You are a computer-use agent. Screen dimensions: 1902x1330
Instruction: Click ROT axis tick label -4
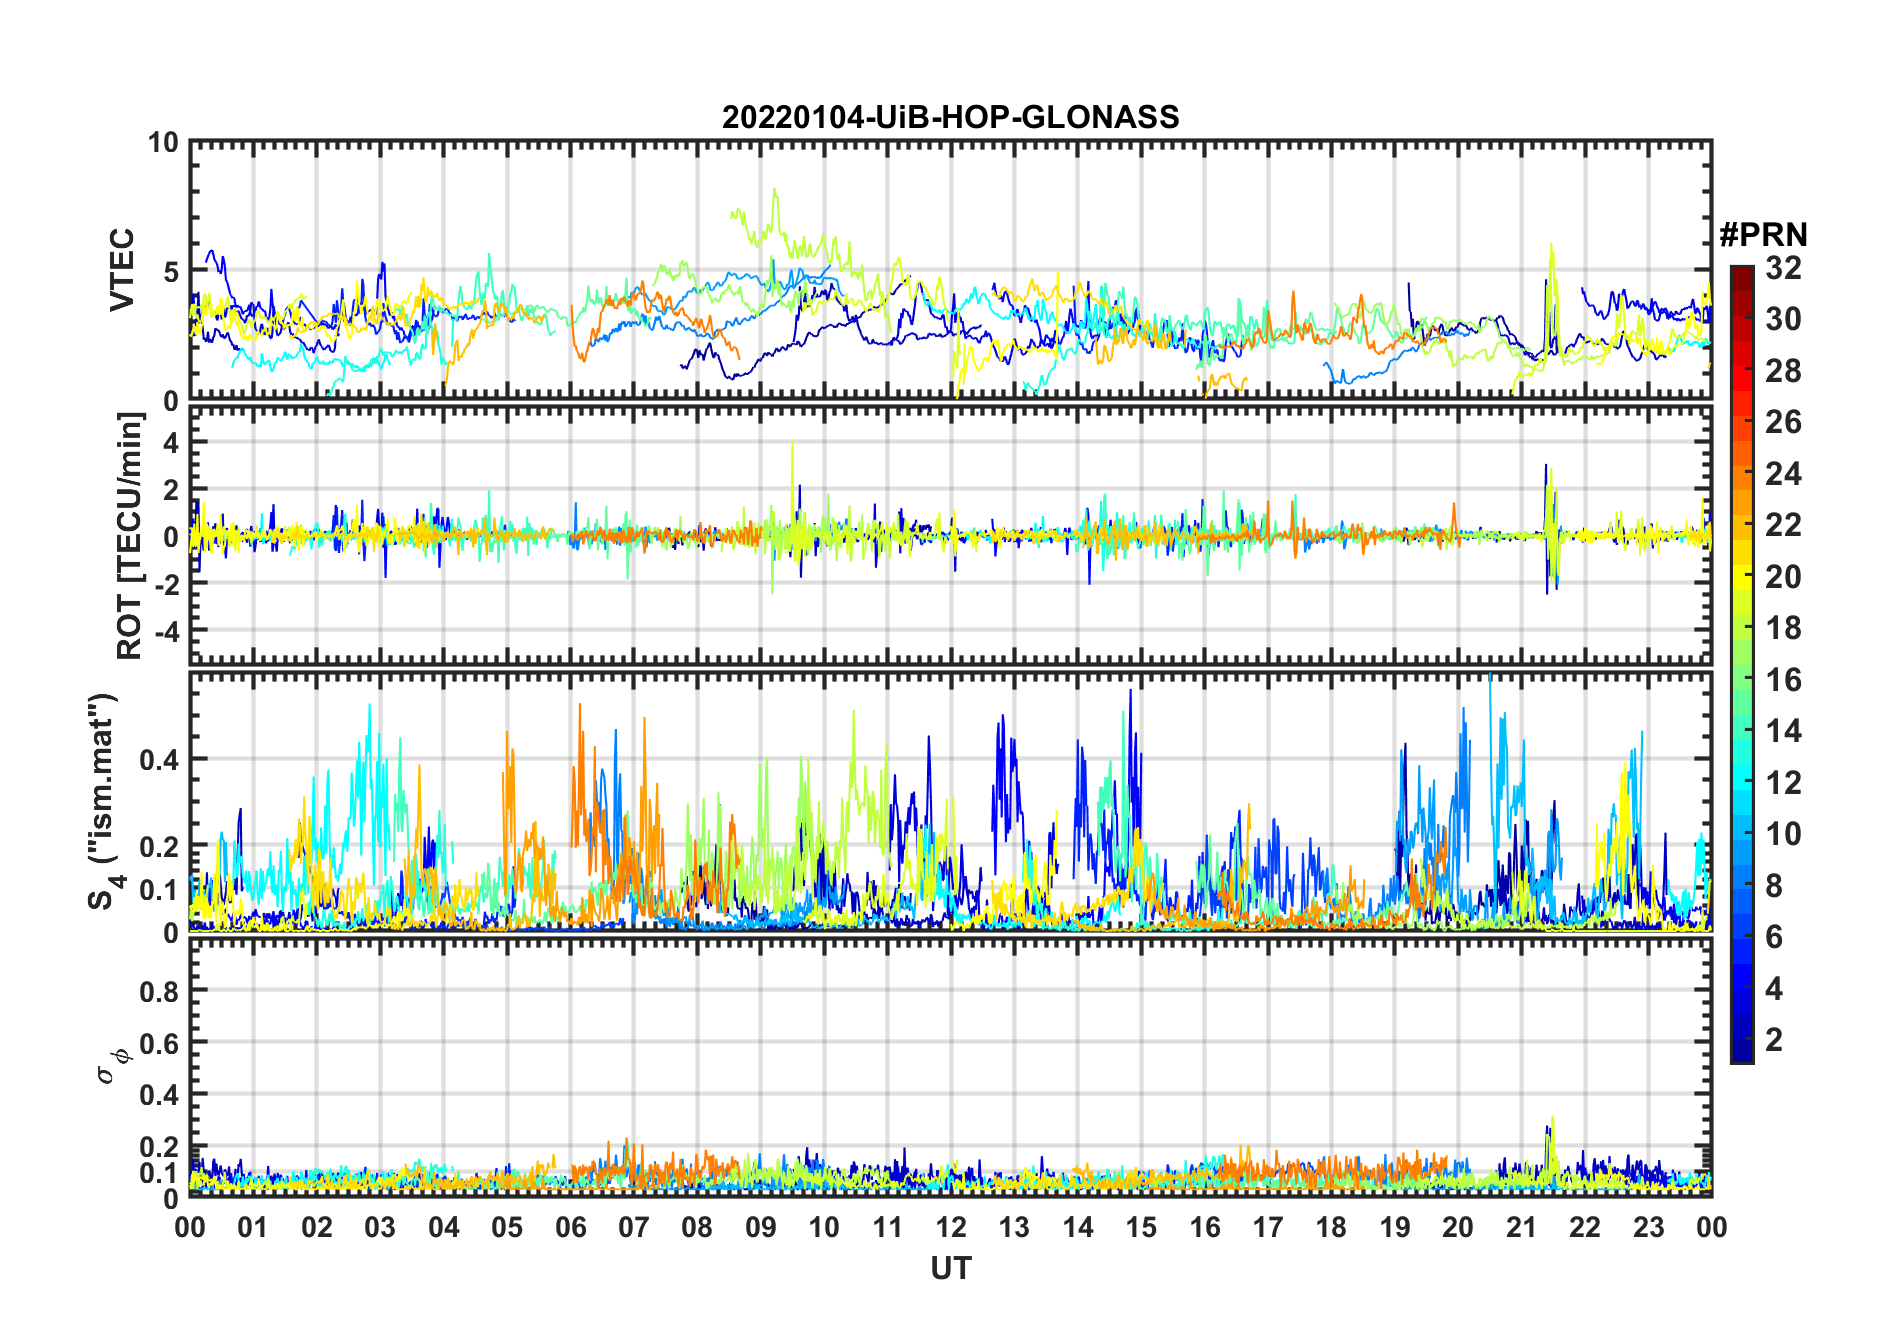pos(166,632)
